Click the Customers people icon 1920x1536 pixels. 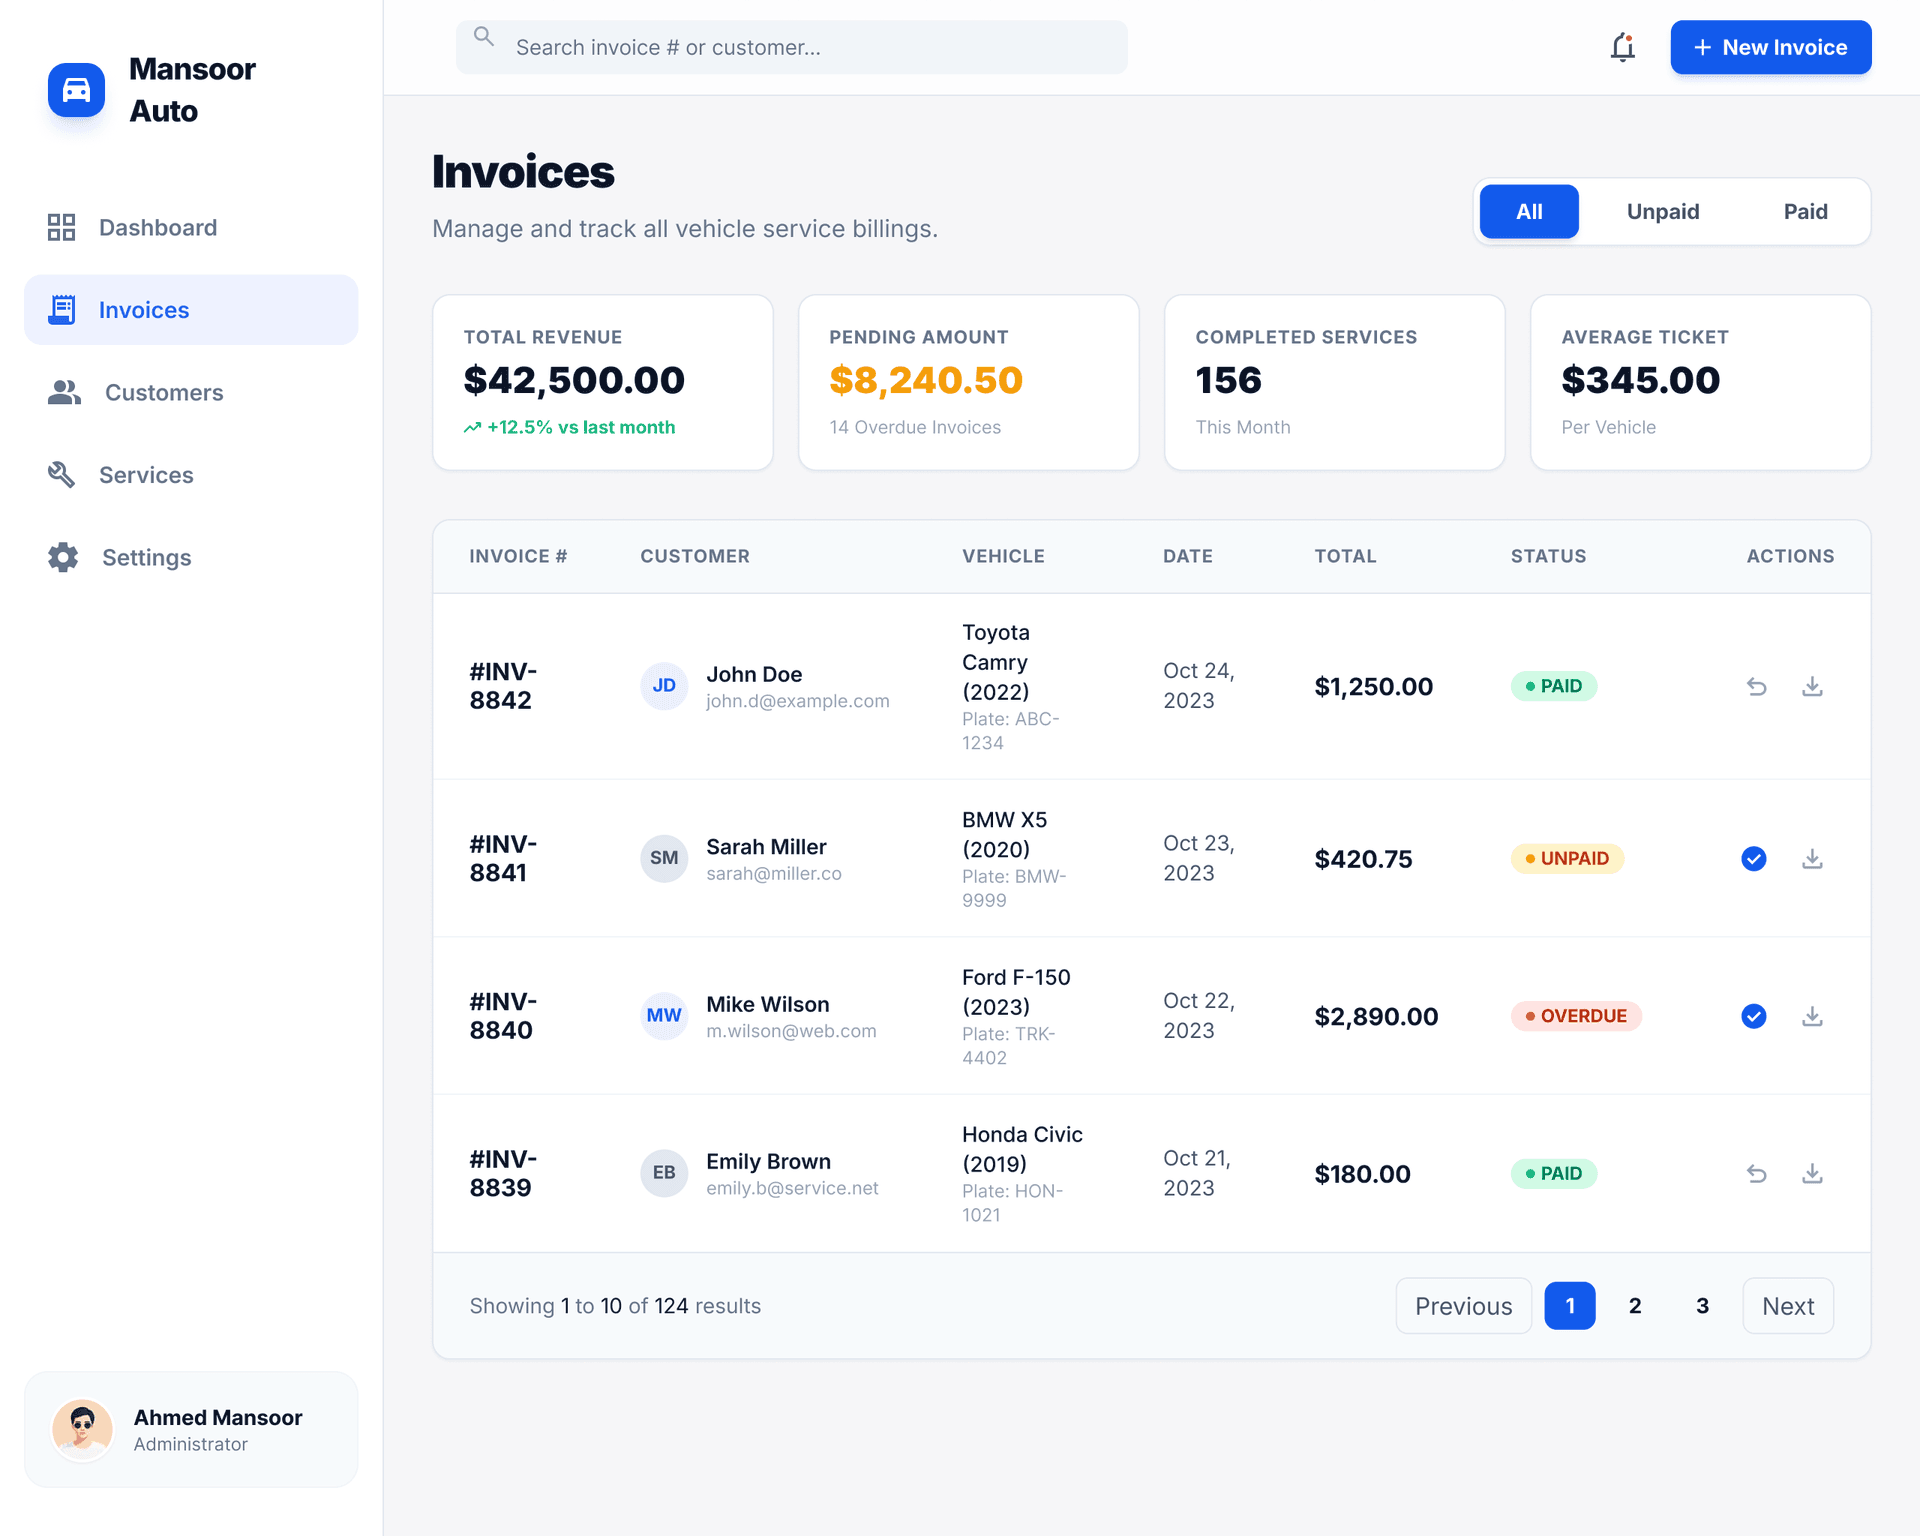pos(62,392)
